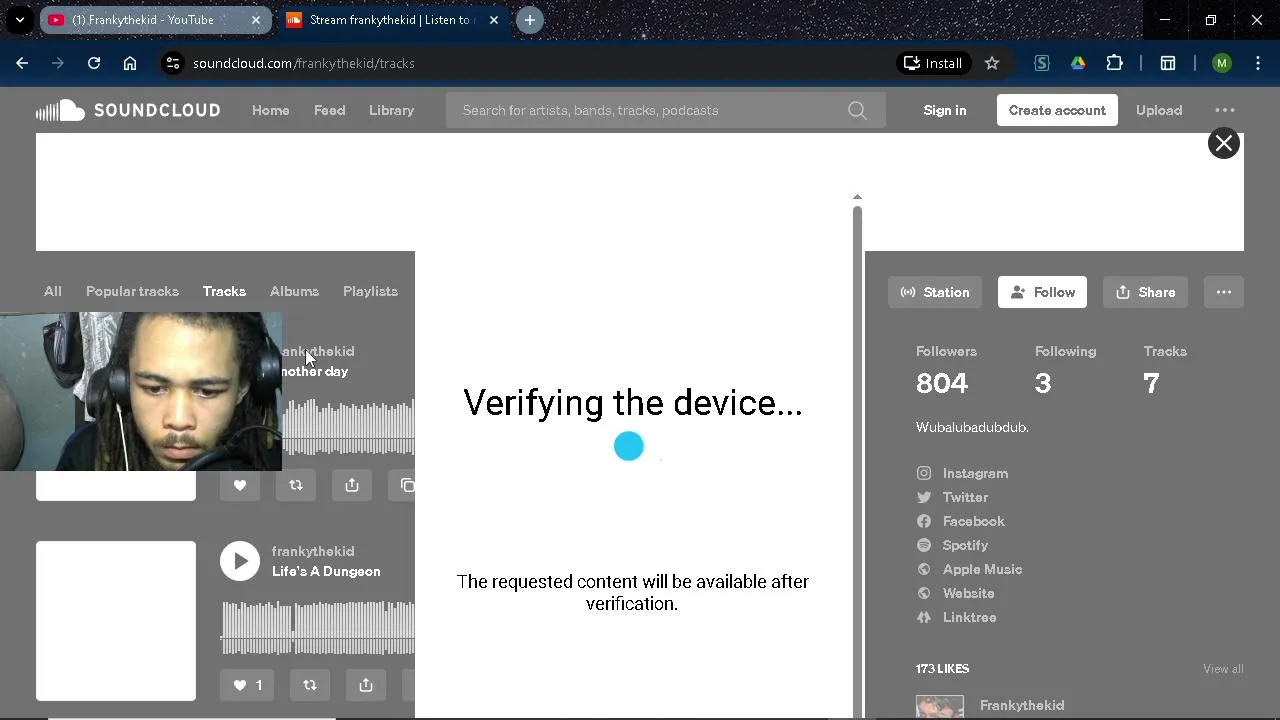Close the Stream frankythekid tab
Screen dimensions: 1280x720
[493, 20]
